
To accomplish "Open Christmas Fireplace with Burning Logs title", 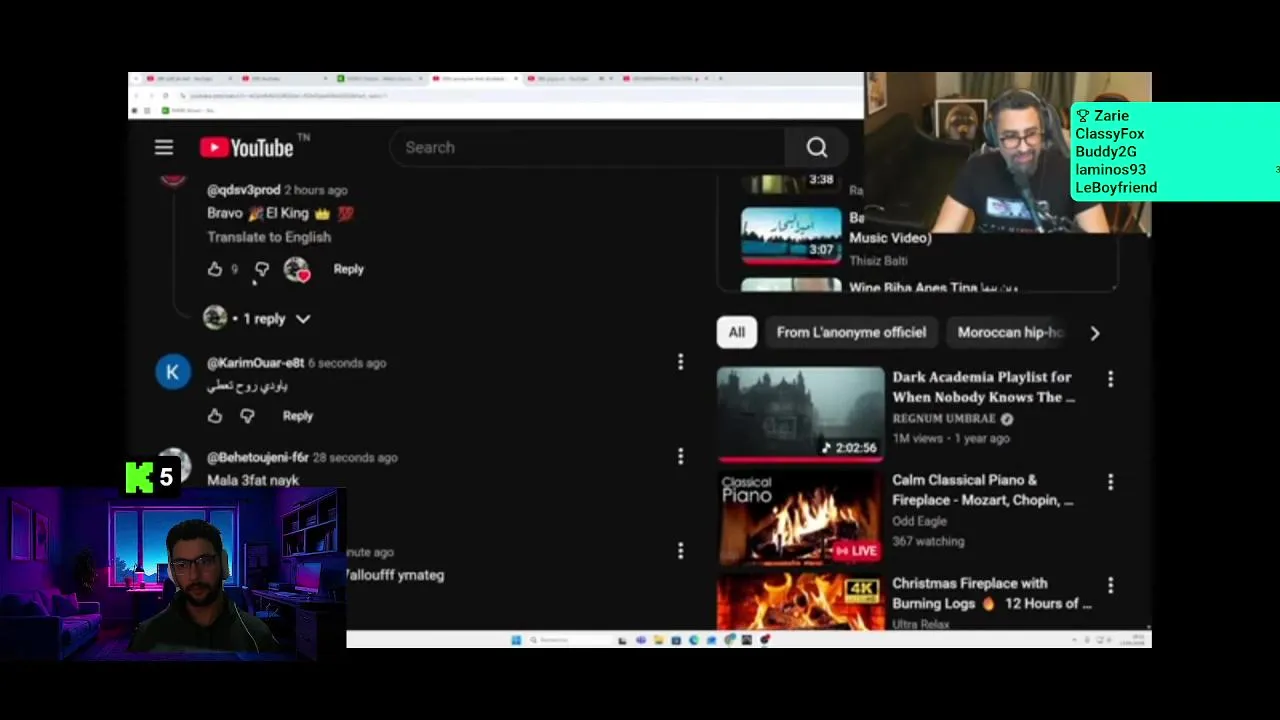I will pos(991,593).
